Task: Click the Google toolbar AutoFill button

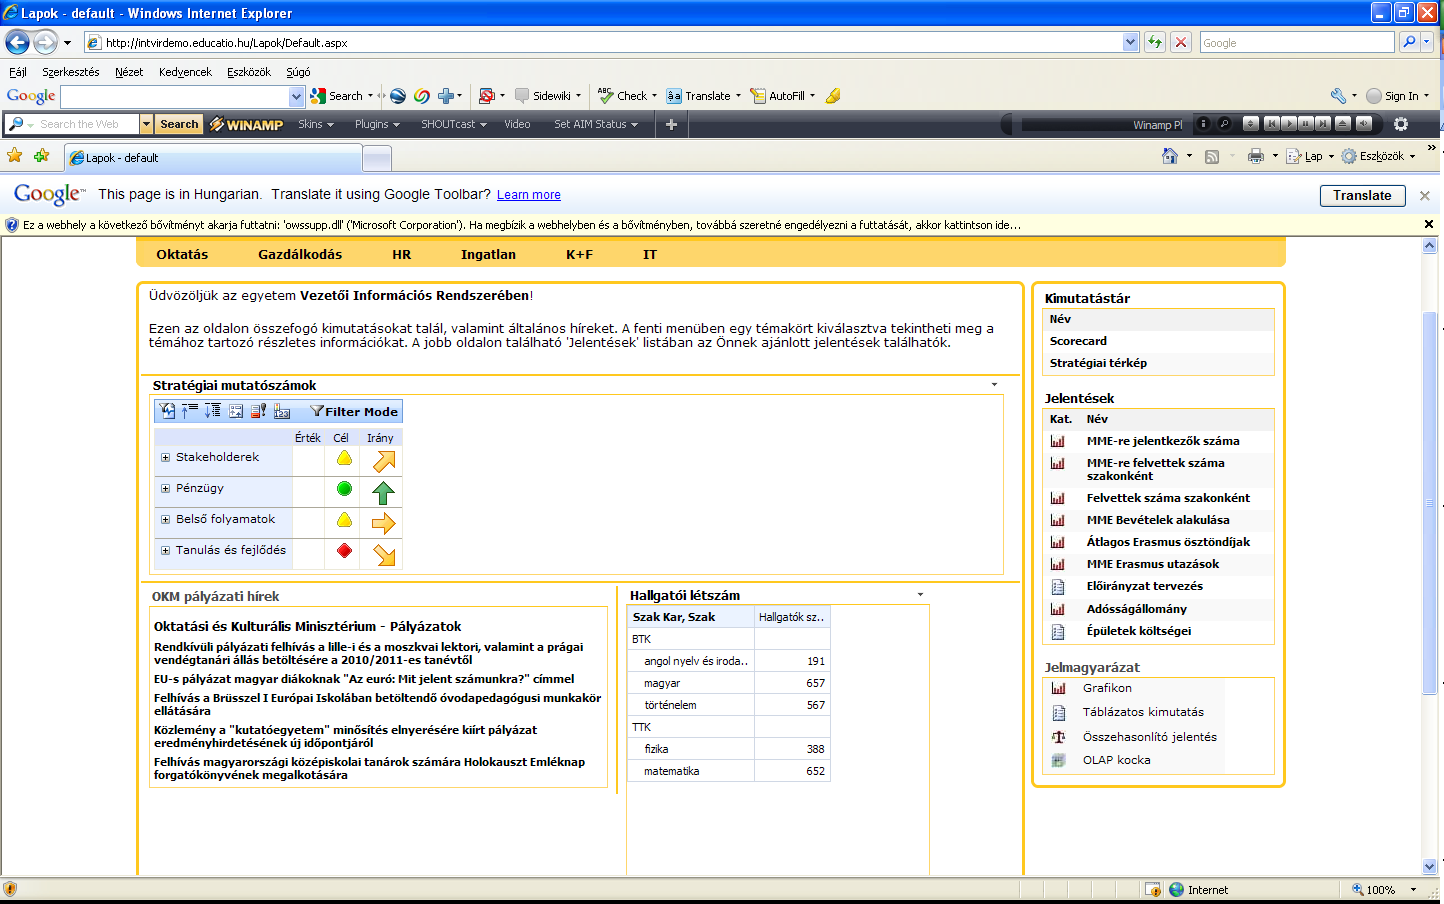Action: (x=783, y=96)
